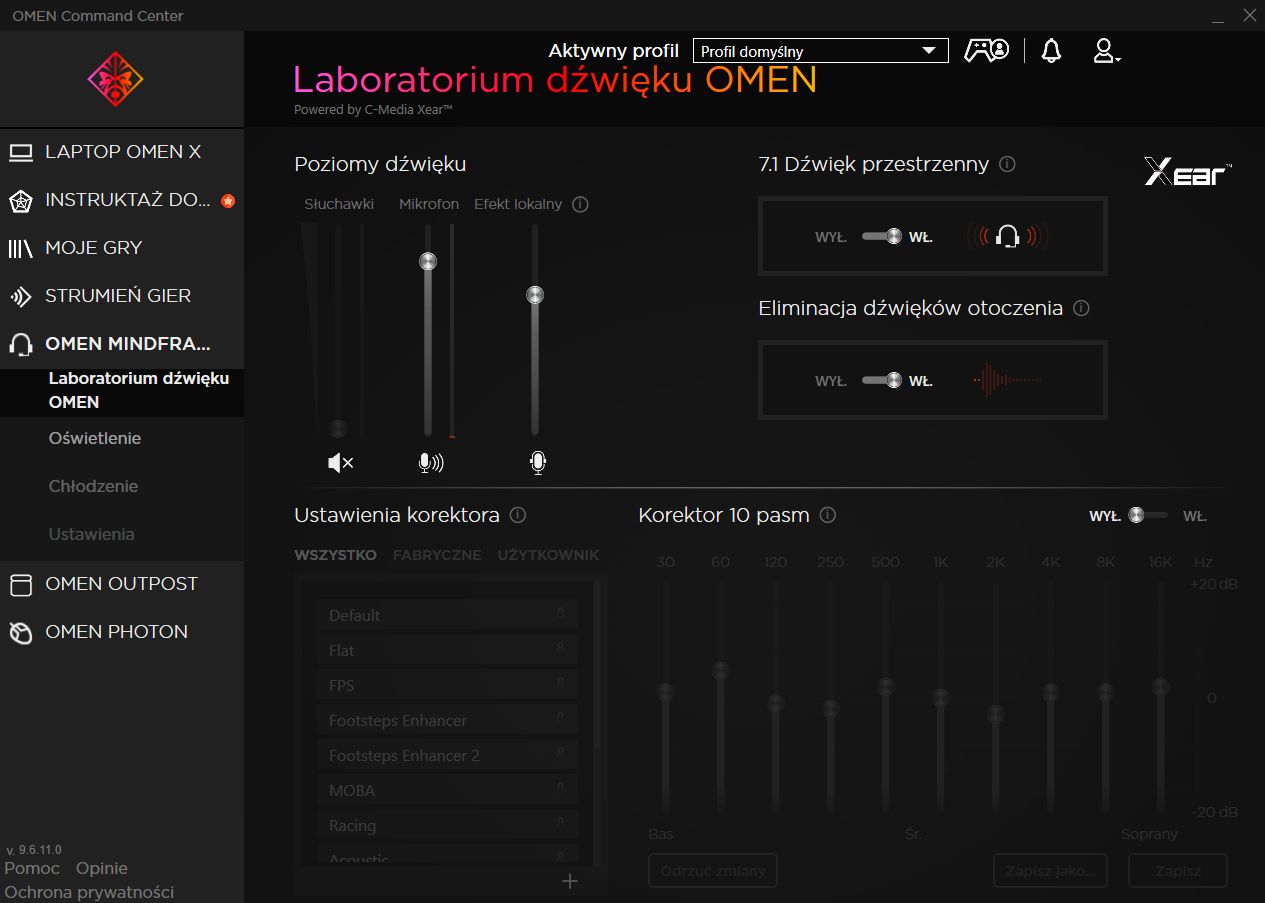The height and width of the screenshot is (903, 1265).
Task: Click the presets list scrollbar
Action: (x=597, y=665)
